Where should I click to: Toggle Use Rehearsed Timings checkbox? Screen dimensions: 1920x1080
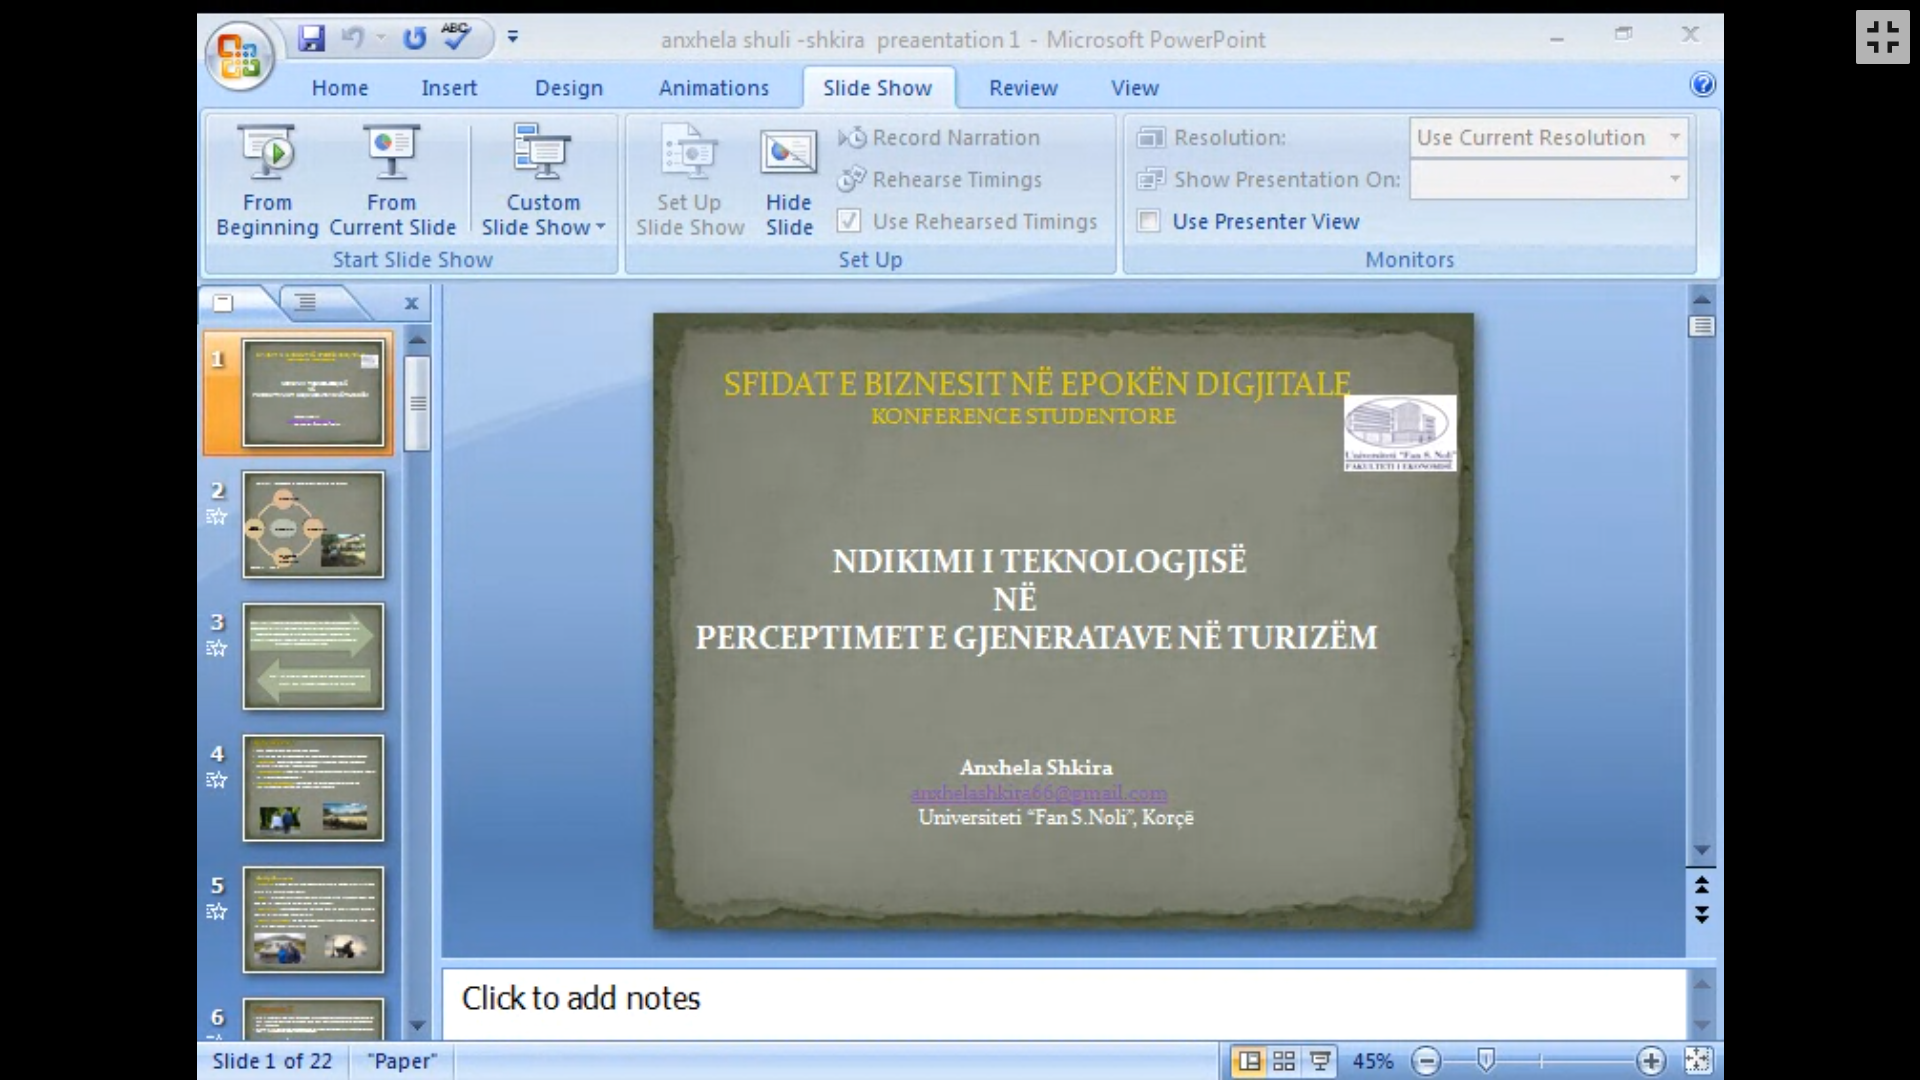pyautogui.click(x=849, y=221)
